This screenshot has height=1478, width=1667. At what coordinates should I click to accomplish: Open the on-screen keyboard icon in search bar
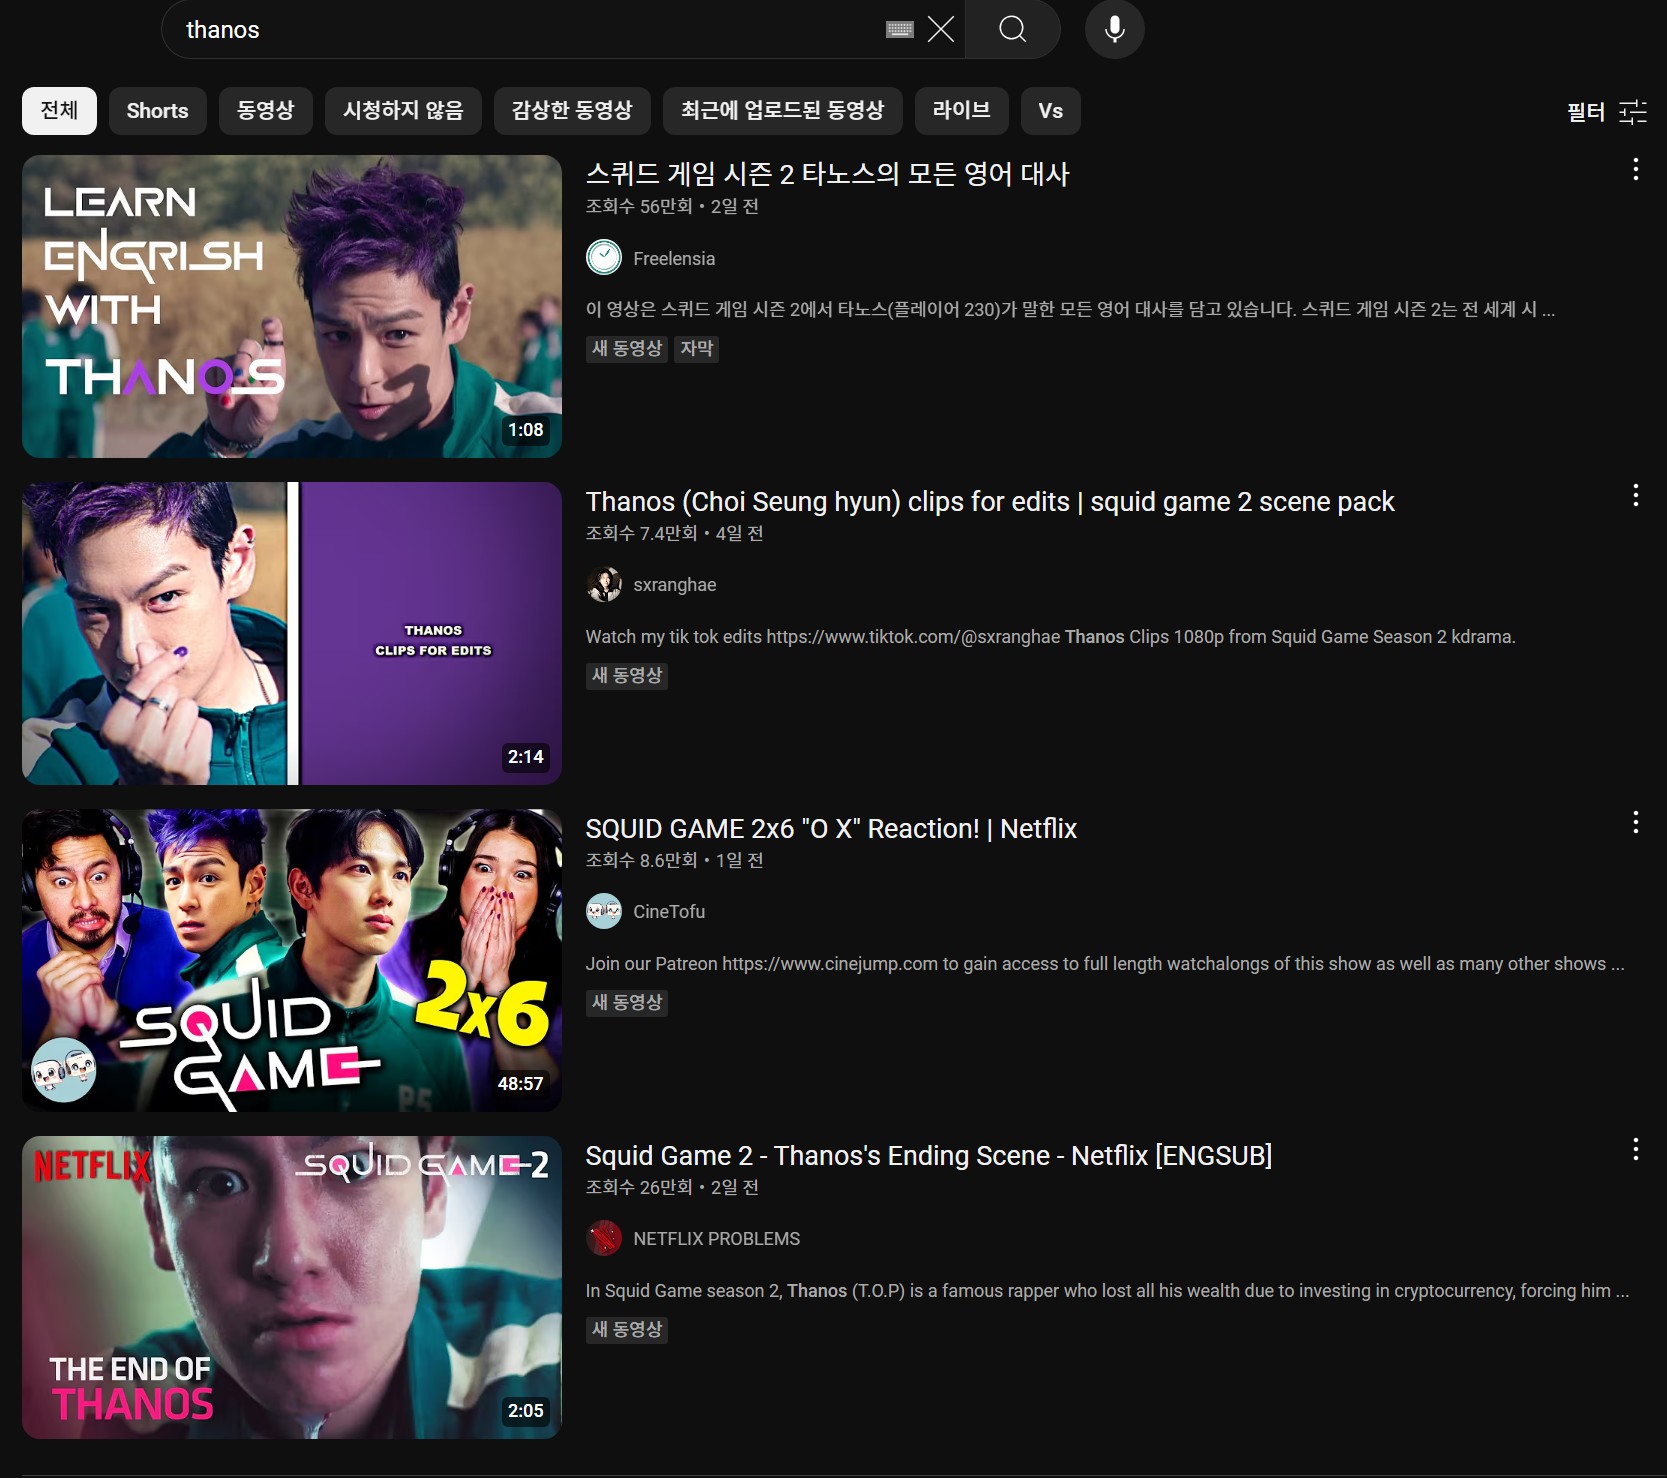(900, 30)
